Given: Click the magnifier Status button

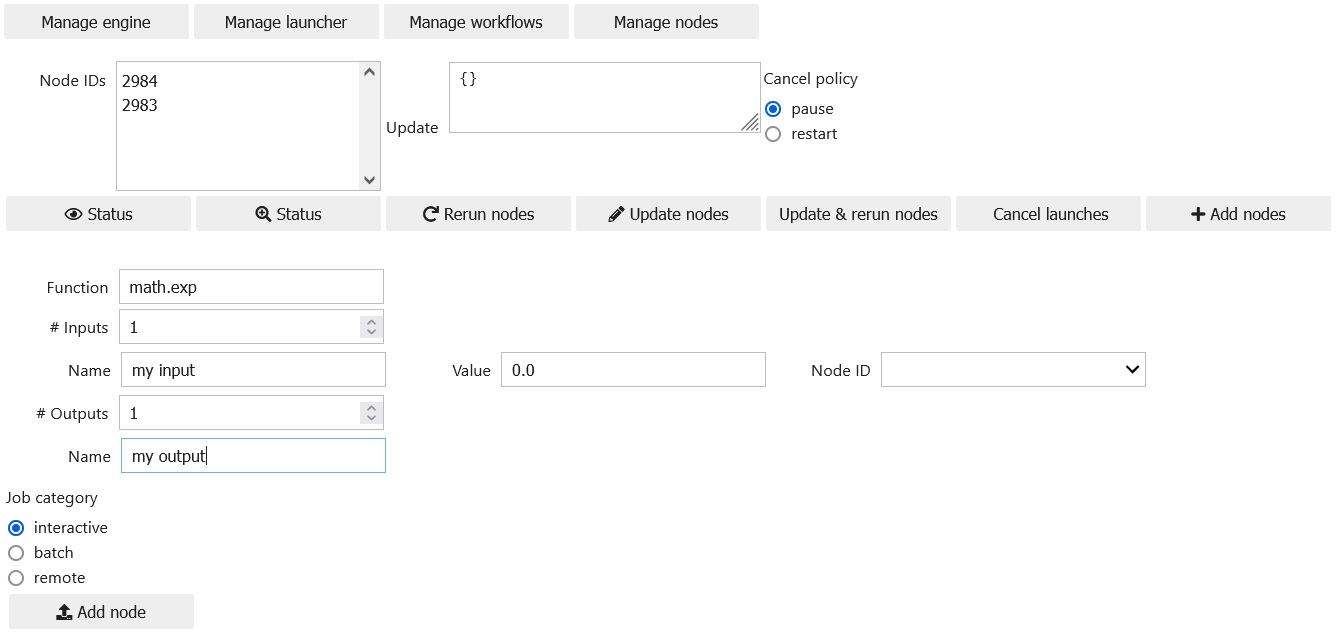Looking at the screenshot, I should (288, 214).
